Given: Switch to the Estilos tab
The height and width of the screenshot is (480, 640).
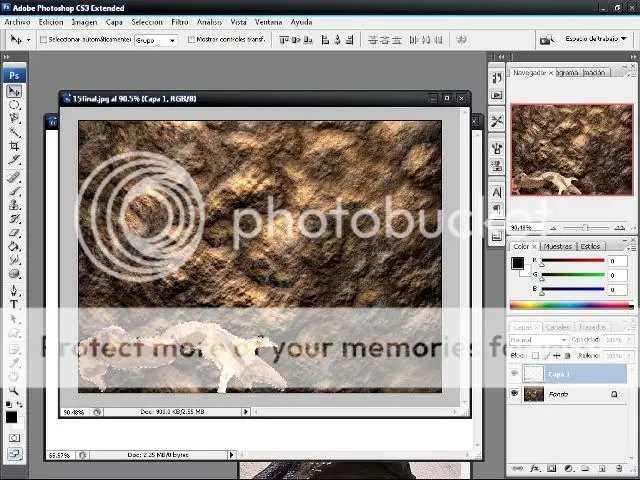Looking at the screenshot, I should [x=590, y=247].
